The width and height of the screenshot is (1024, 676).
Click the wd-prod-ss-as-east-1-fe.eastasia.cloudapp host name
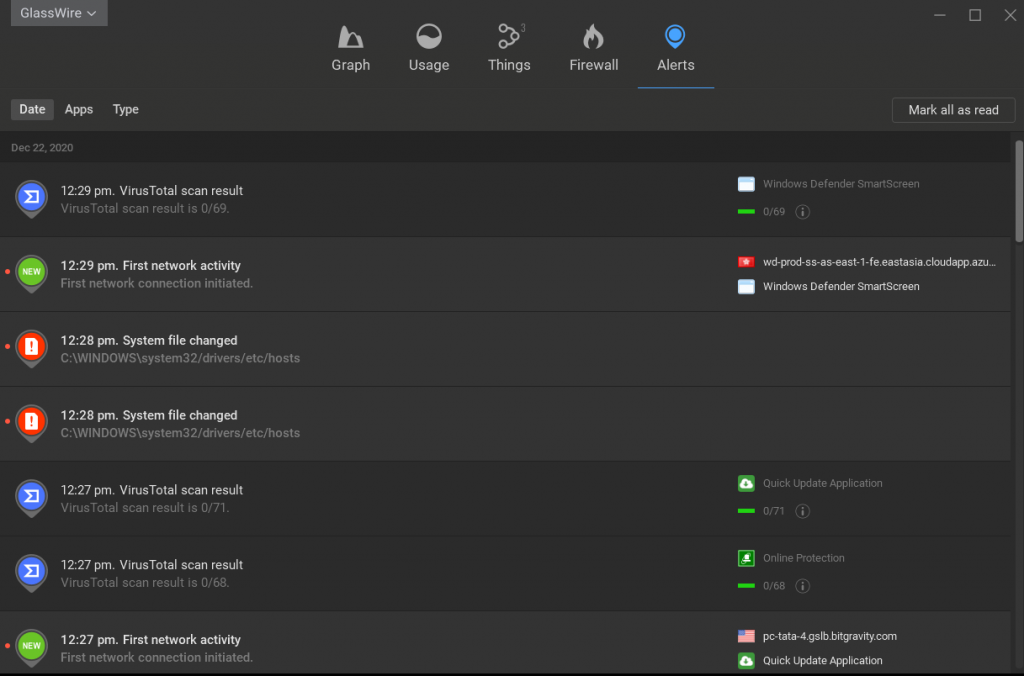point(879,262)
